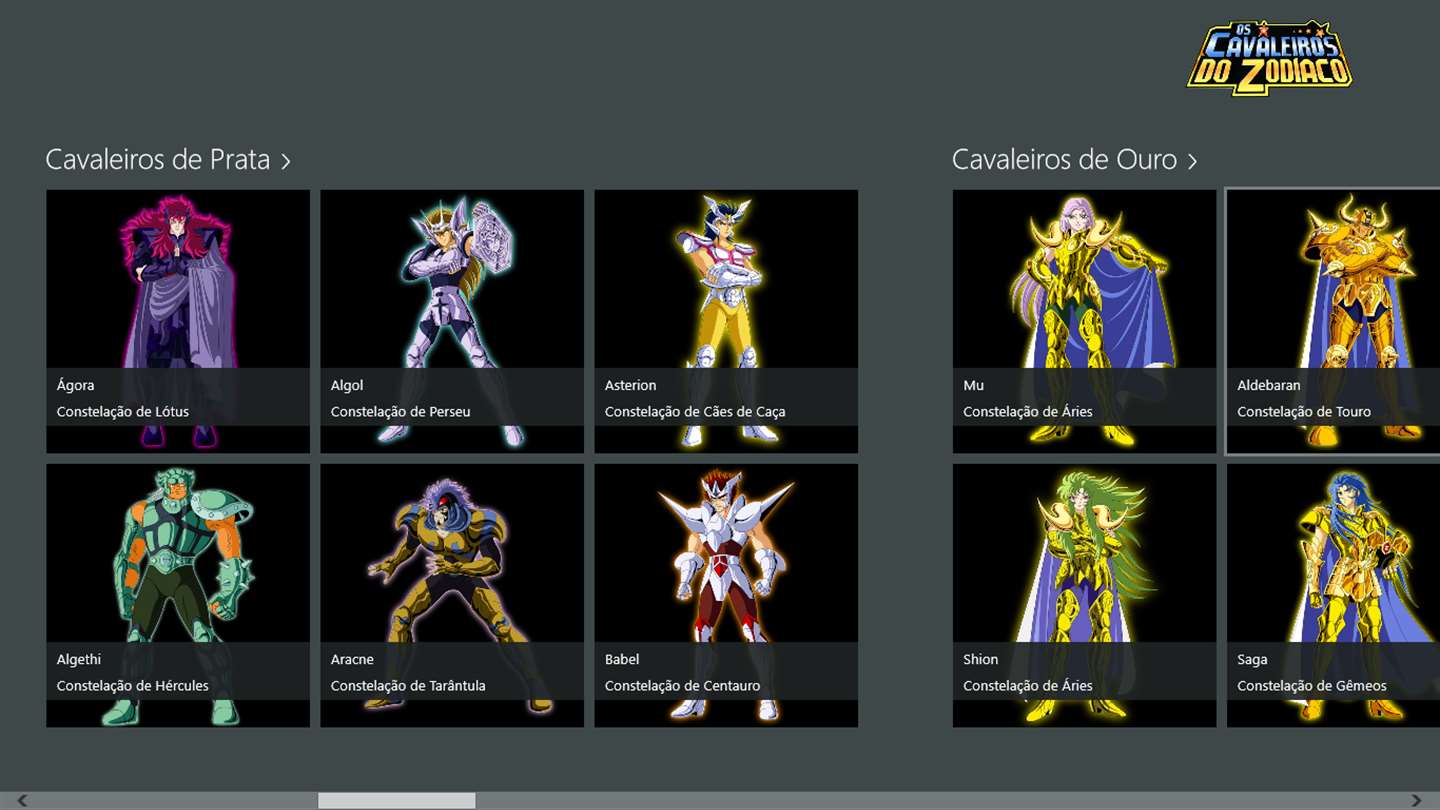
Task: Select the Aracne character card
Action: [452, 595]
